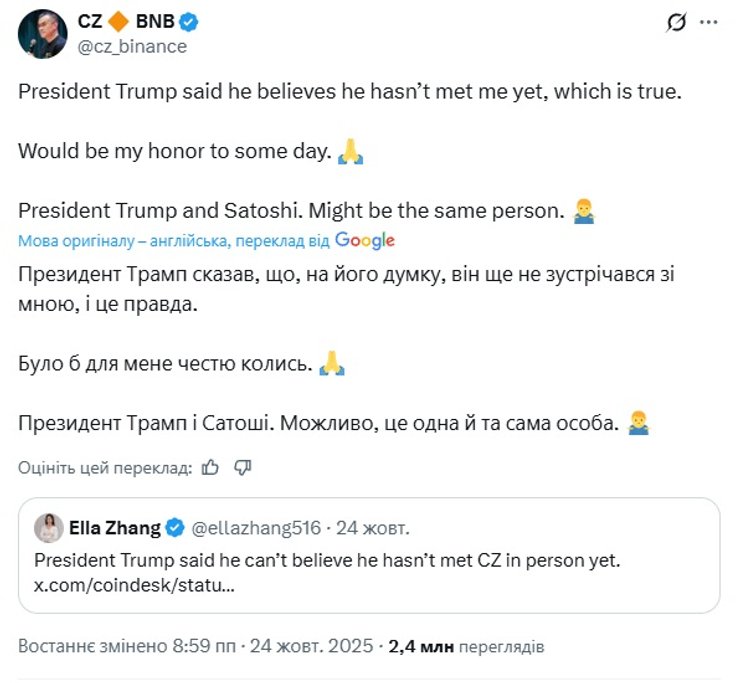This screenshot has height=683, width=740.
Task: Open the @ellazhang516 handle
Action: (258, 527)
